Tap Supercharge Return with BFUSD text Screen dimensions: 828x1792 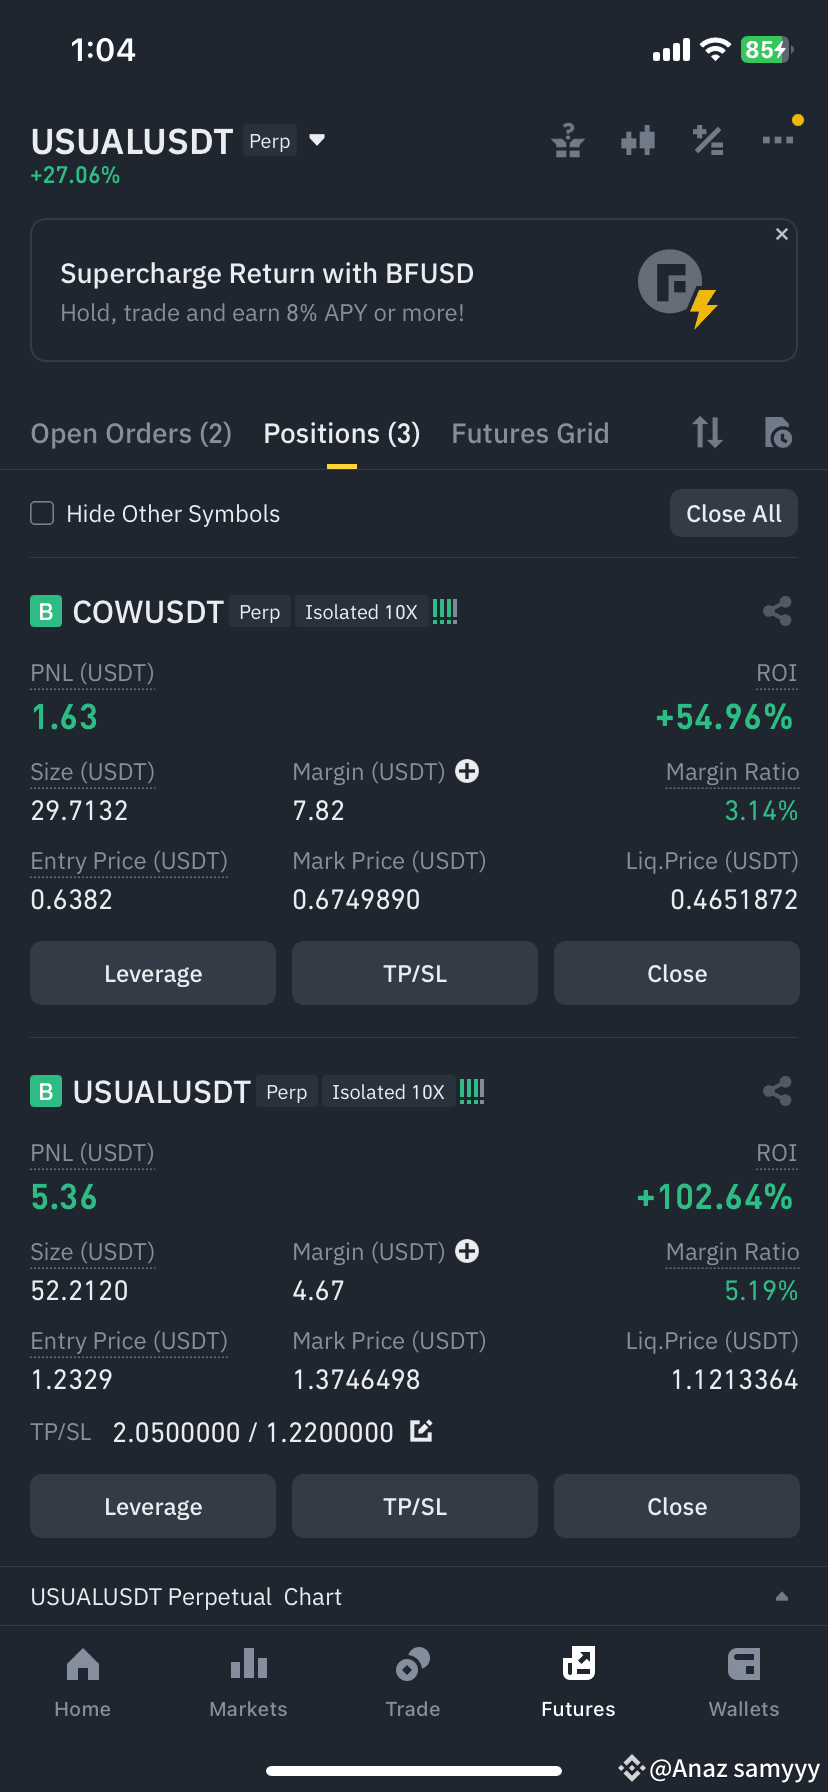point(267,273)
